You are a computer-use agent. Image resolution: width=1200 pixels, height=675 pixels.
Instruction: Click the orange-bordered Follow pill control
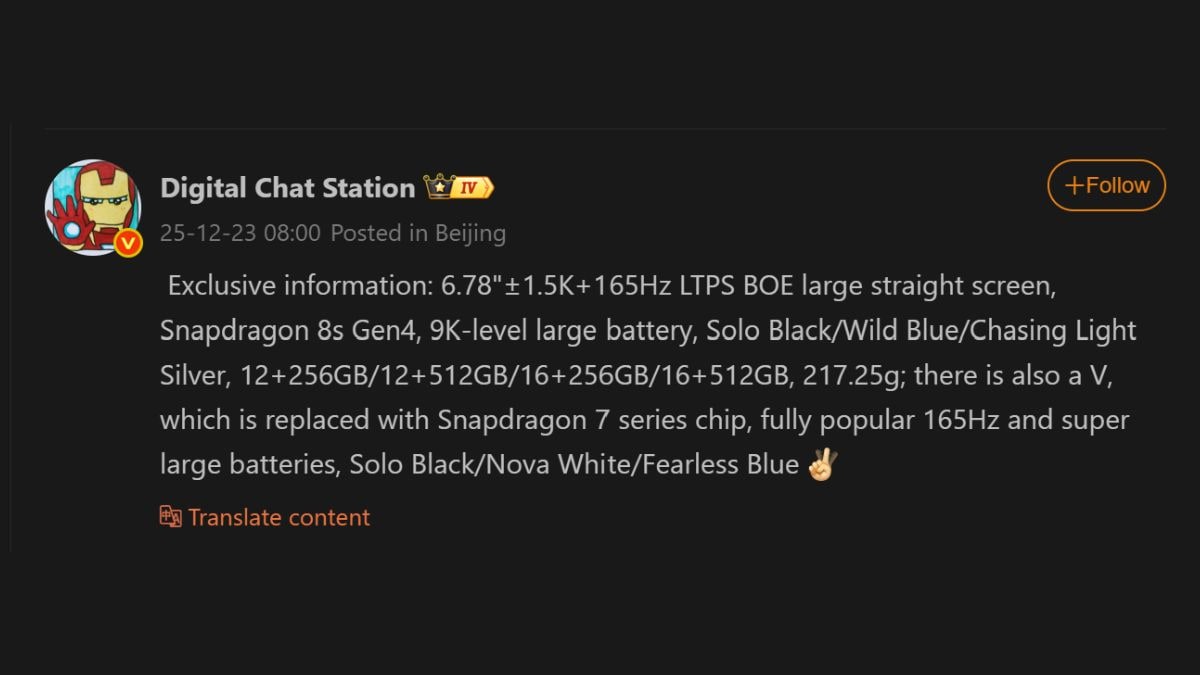(1106, 185)
